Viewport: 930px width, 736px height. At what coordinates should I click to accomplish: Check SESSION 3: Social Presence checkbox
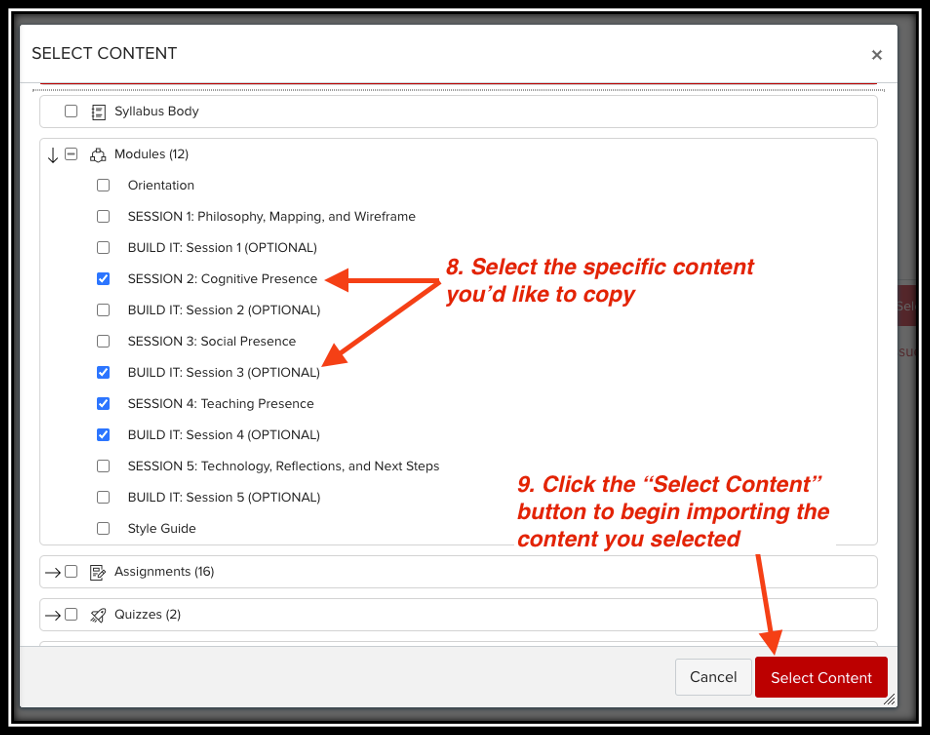(x=103, y=341)
